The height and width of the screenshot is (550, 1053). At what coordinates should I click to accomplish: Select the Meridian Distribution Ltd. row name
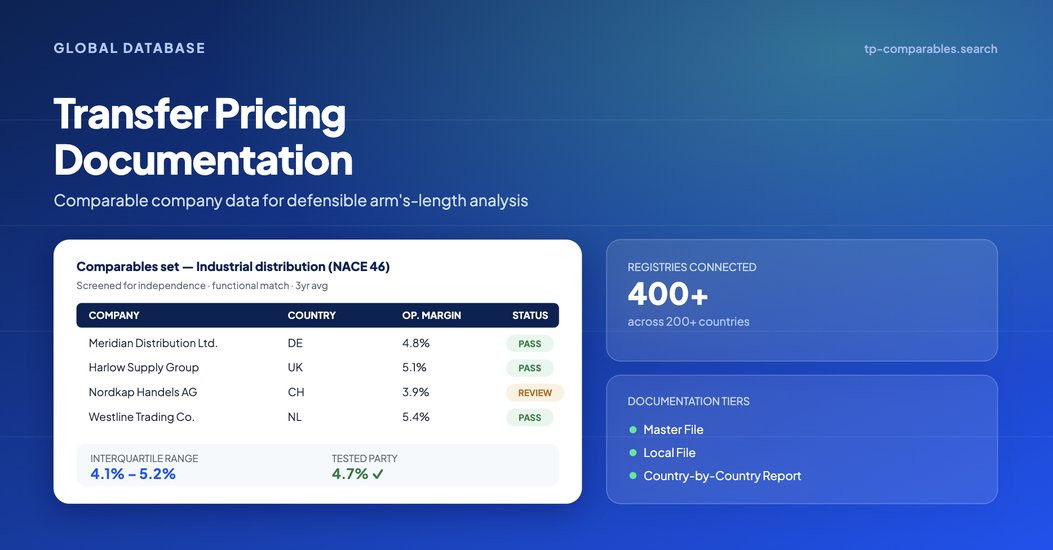(x=153, y=343)
